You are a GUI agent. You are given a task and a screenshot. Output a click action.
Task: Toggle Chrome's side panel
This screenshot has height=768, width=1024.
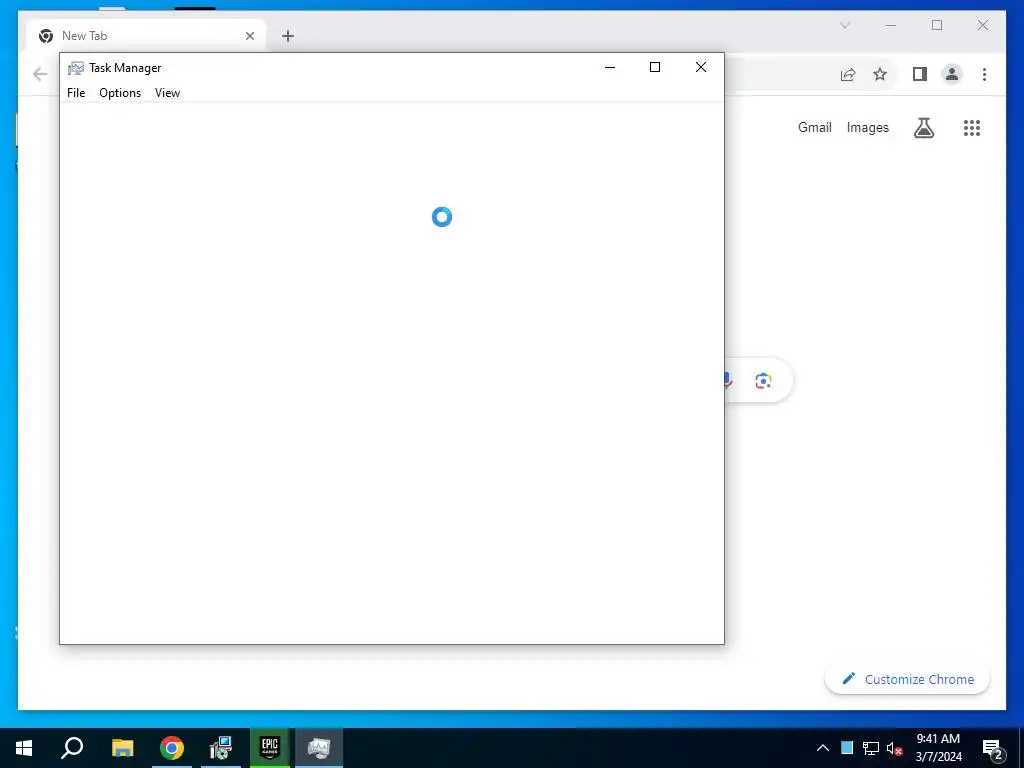click(x=920, y=74)
